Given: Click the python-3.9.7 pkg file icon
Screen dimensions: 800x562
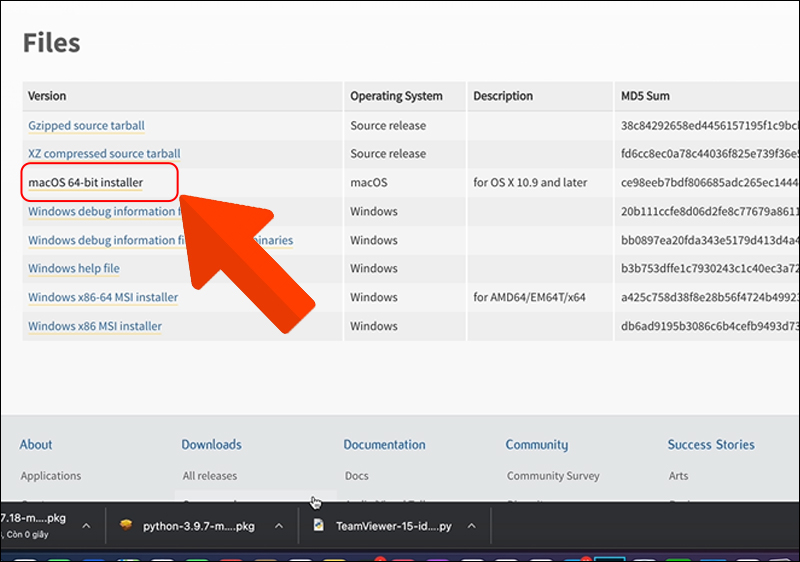Looking at the screenshot, I should [125, 525].
